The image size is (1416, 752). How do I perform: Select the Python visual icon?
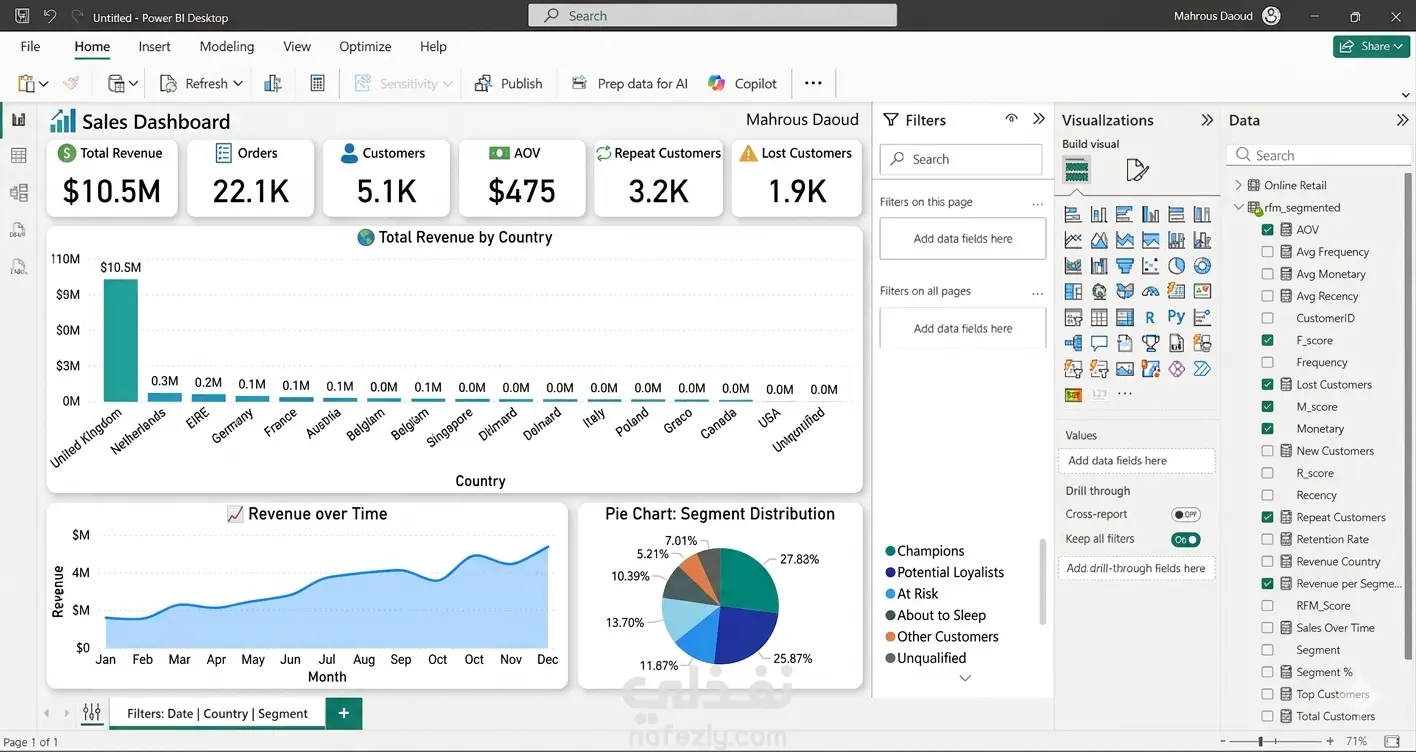1176,318
